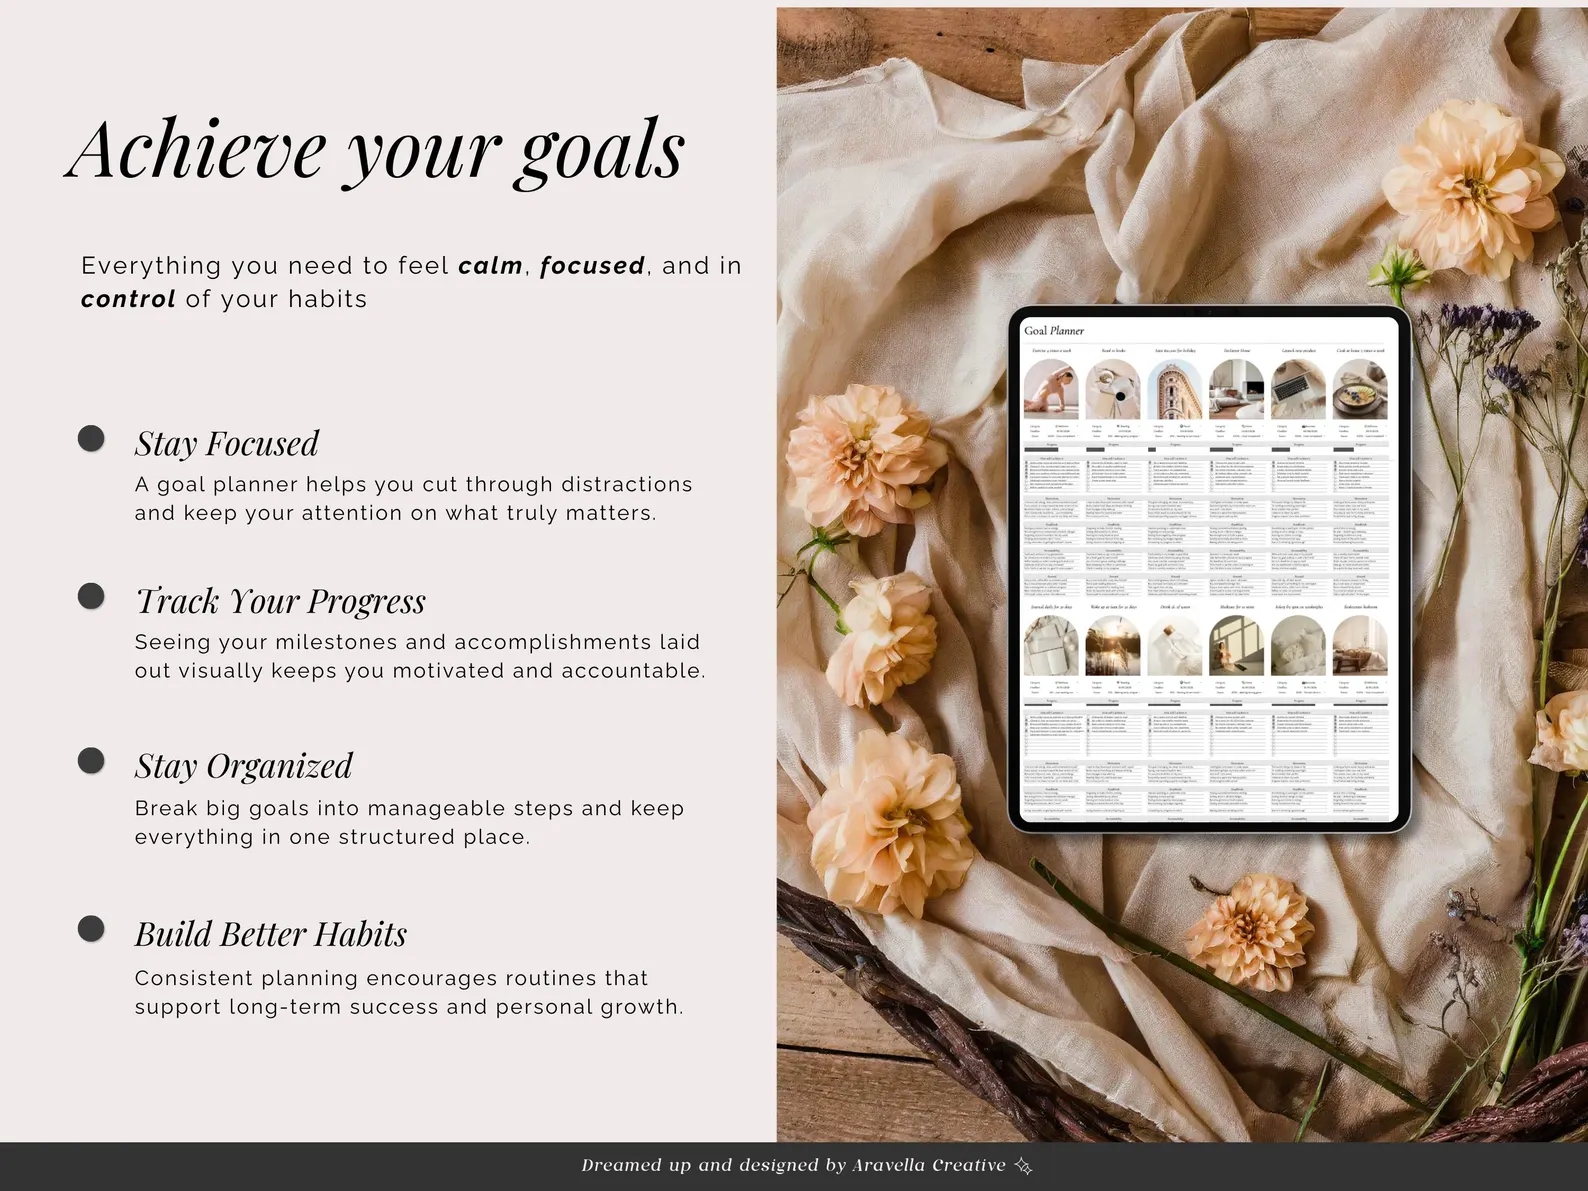Click the bullet beside Stay Focused
The height and width of the screenshot is (1191, 1588).
point(91,439)
